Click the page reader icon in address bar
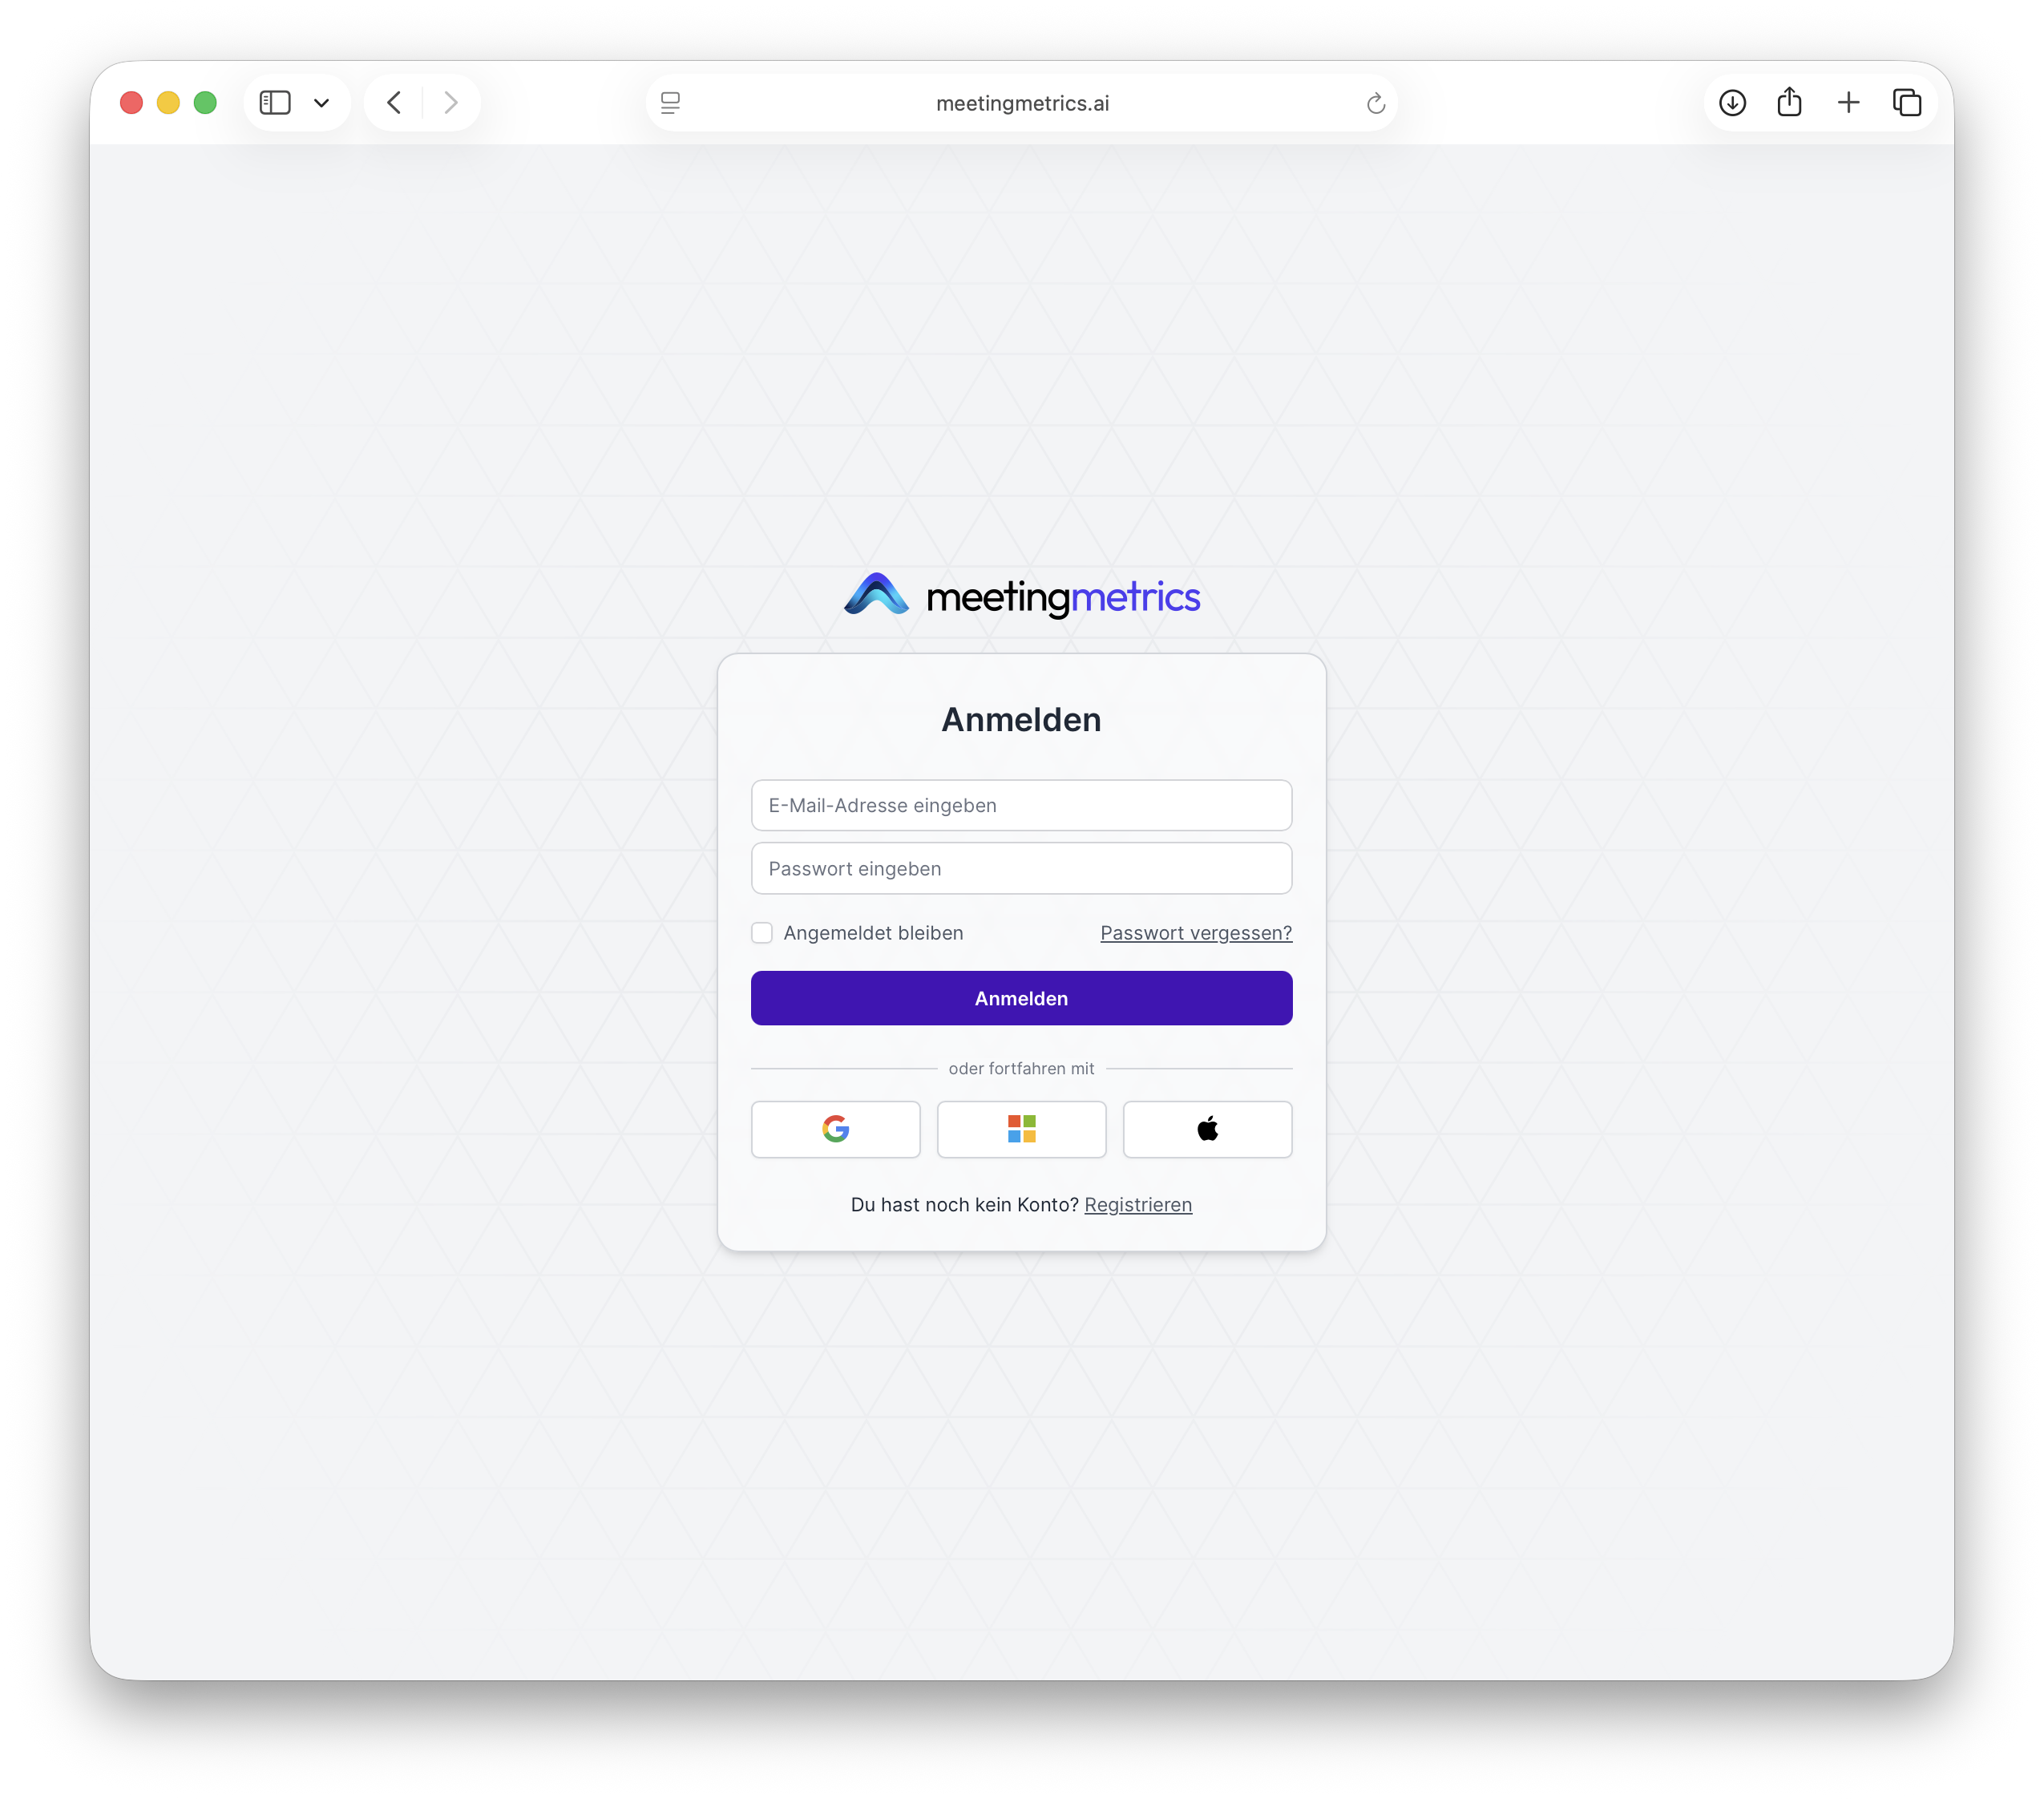 point(670,103)
